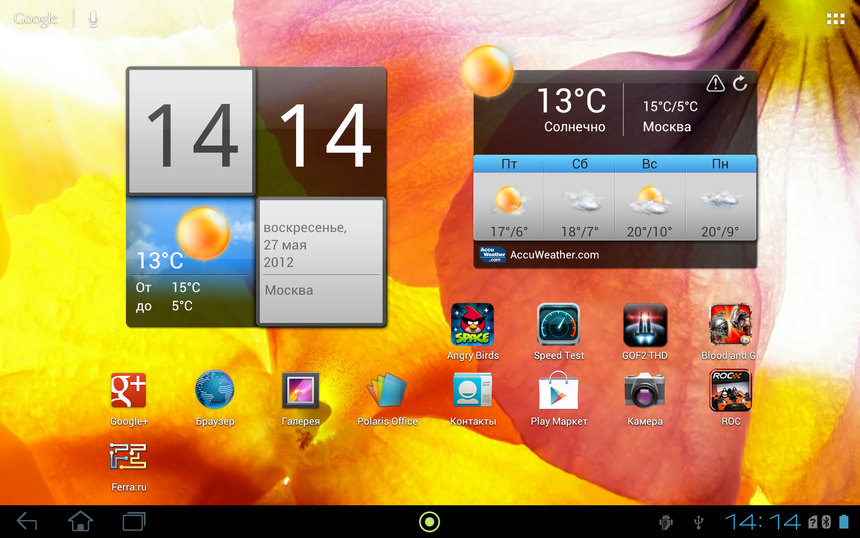Tap Солнечно current conditions text
Image resolution: width=860 pixels, height=538 pixels.
574,127
